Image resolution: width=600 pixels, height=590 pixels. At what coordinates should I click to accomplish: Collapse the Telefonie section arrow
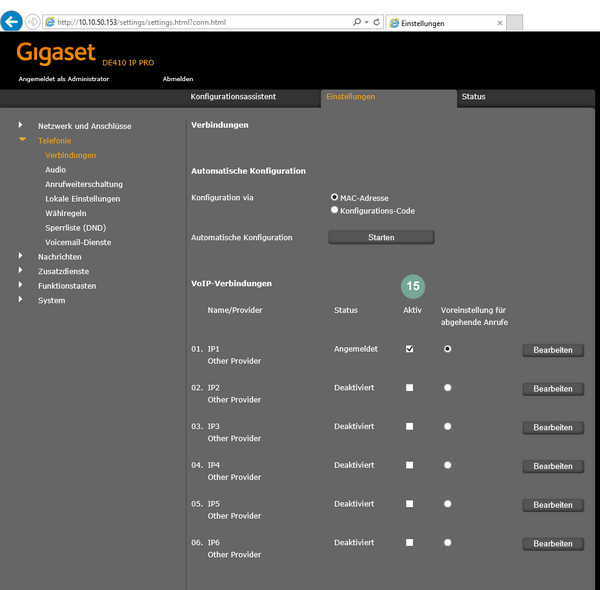click(23, 139)
